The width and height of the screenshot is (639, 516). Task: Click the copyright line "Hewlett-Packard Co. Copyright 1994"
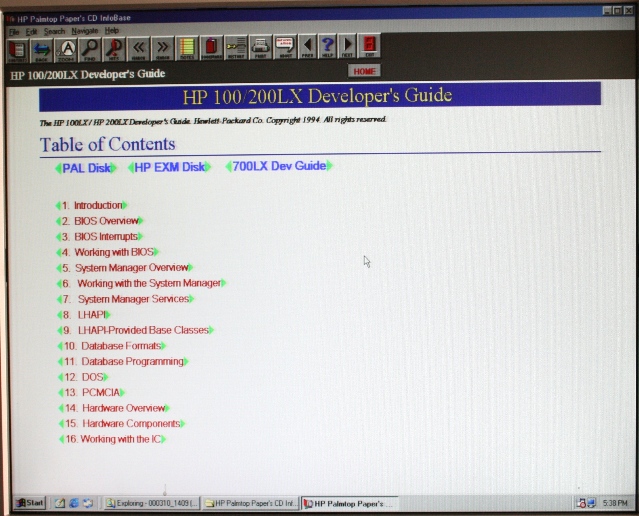(257, 120)
